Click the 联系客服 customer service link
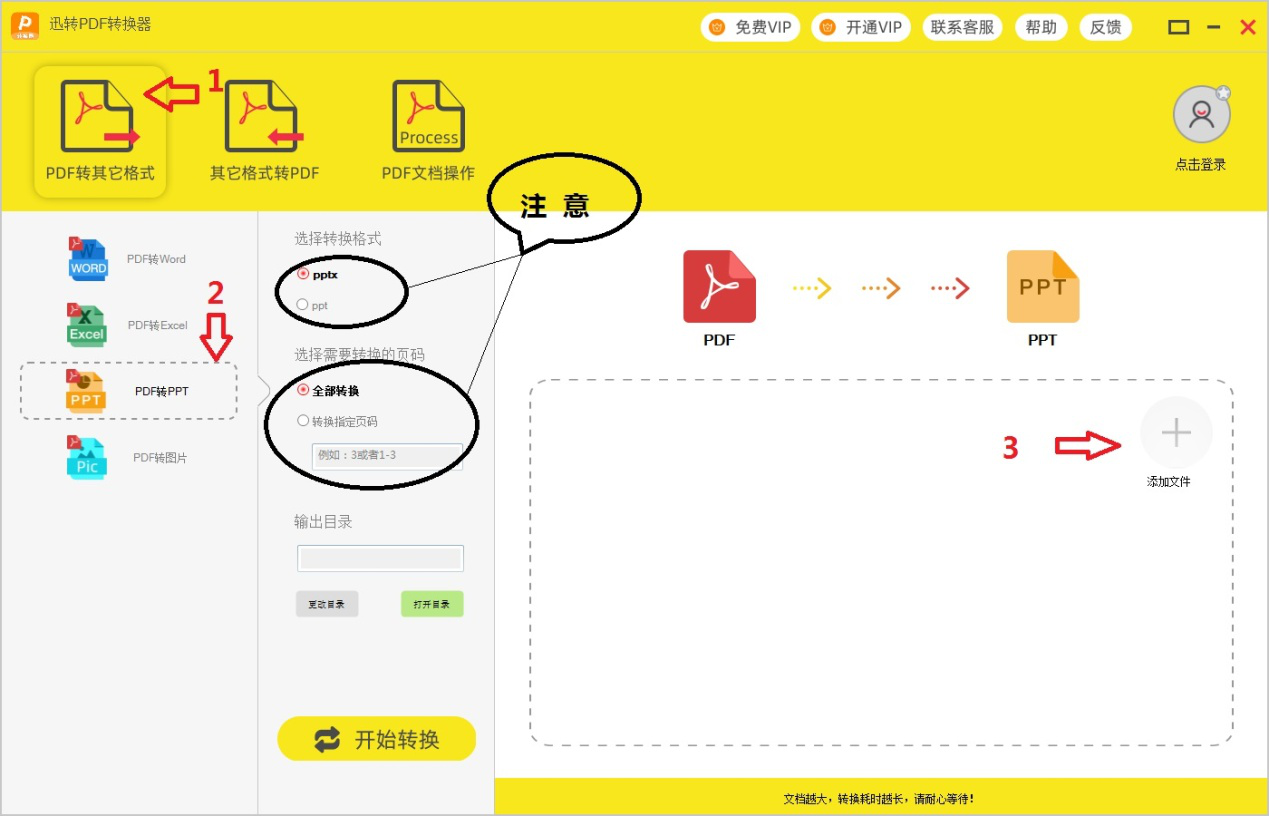This screenshot has height=816, width=1269. click(x=962, y=27)
